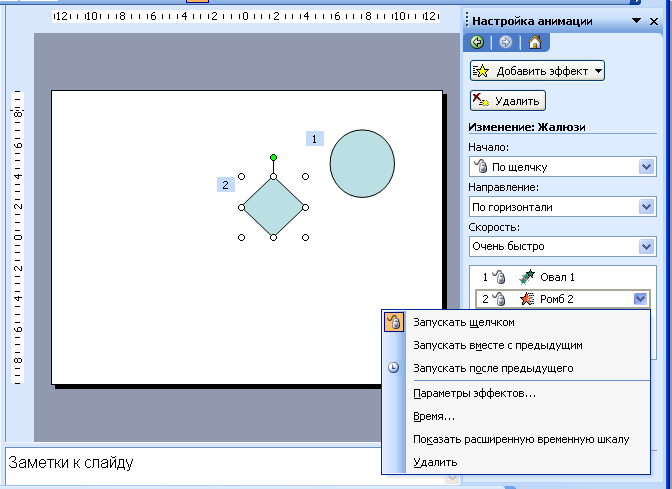Viewport: 672px width, 489px height.
Task: Click the green rotation handle of the rhombus
Action: [x=273, y=158]
